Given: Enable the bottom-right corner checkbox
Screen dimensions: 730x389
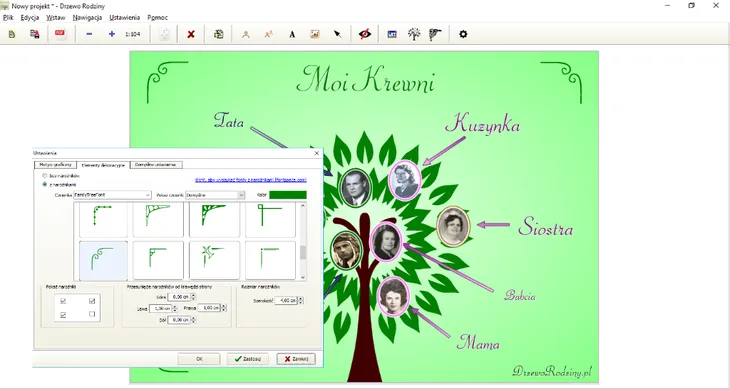Looking at the screenshot, I should pos(92,315).
